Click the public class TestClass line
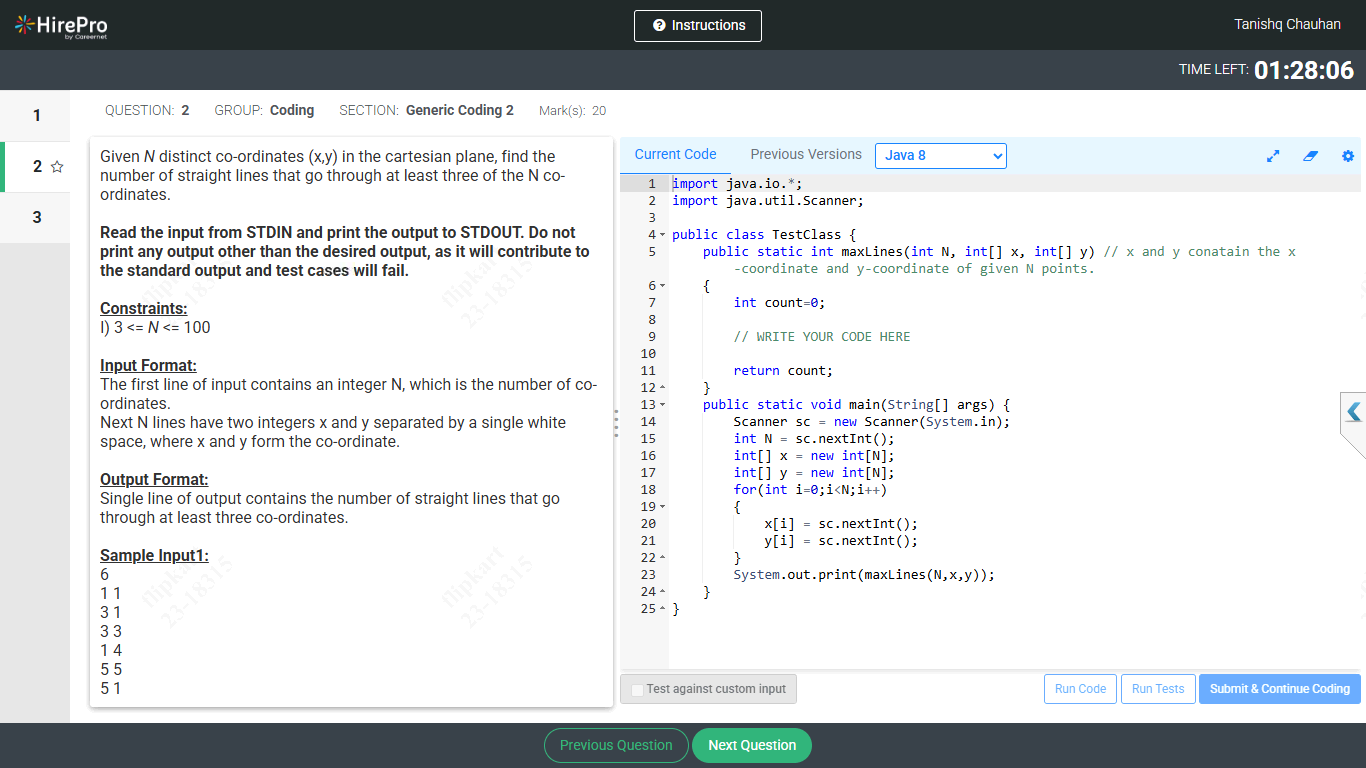Viewport: 1366px width, 768px height. (x=764, y=235)
